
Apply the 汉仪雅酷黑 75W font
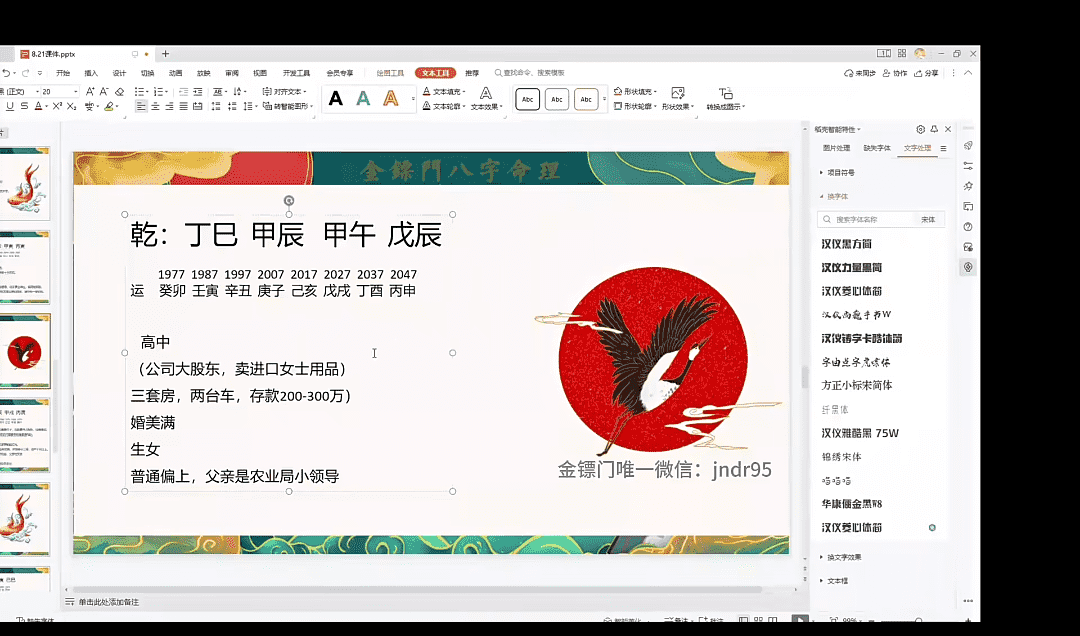point(860,433)
